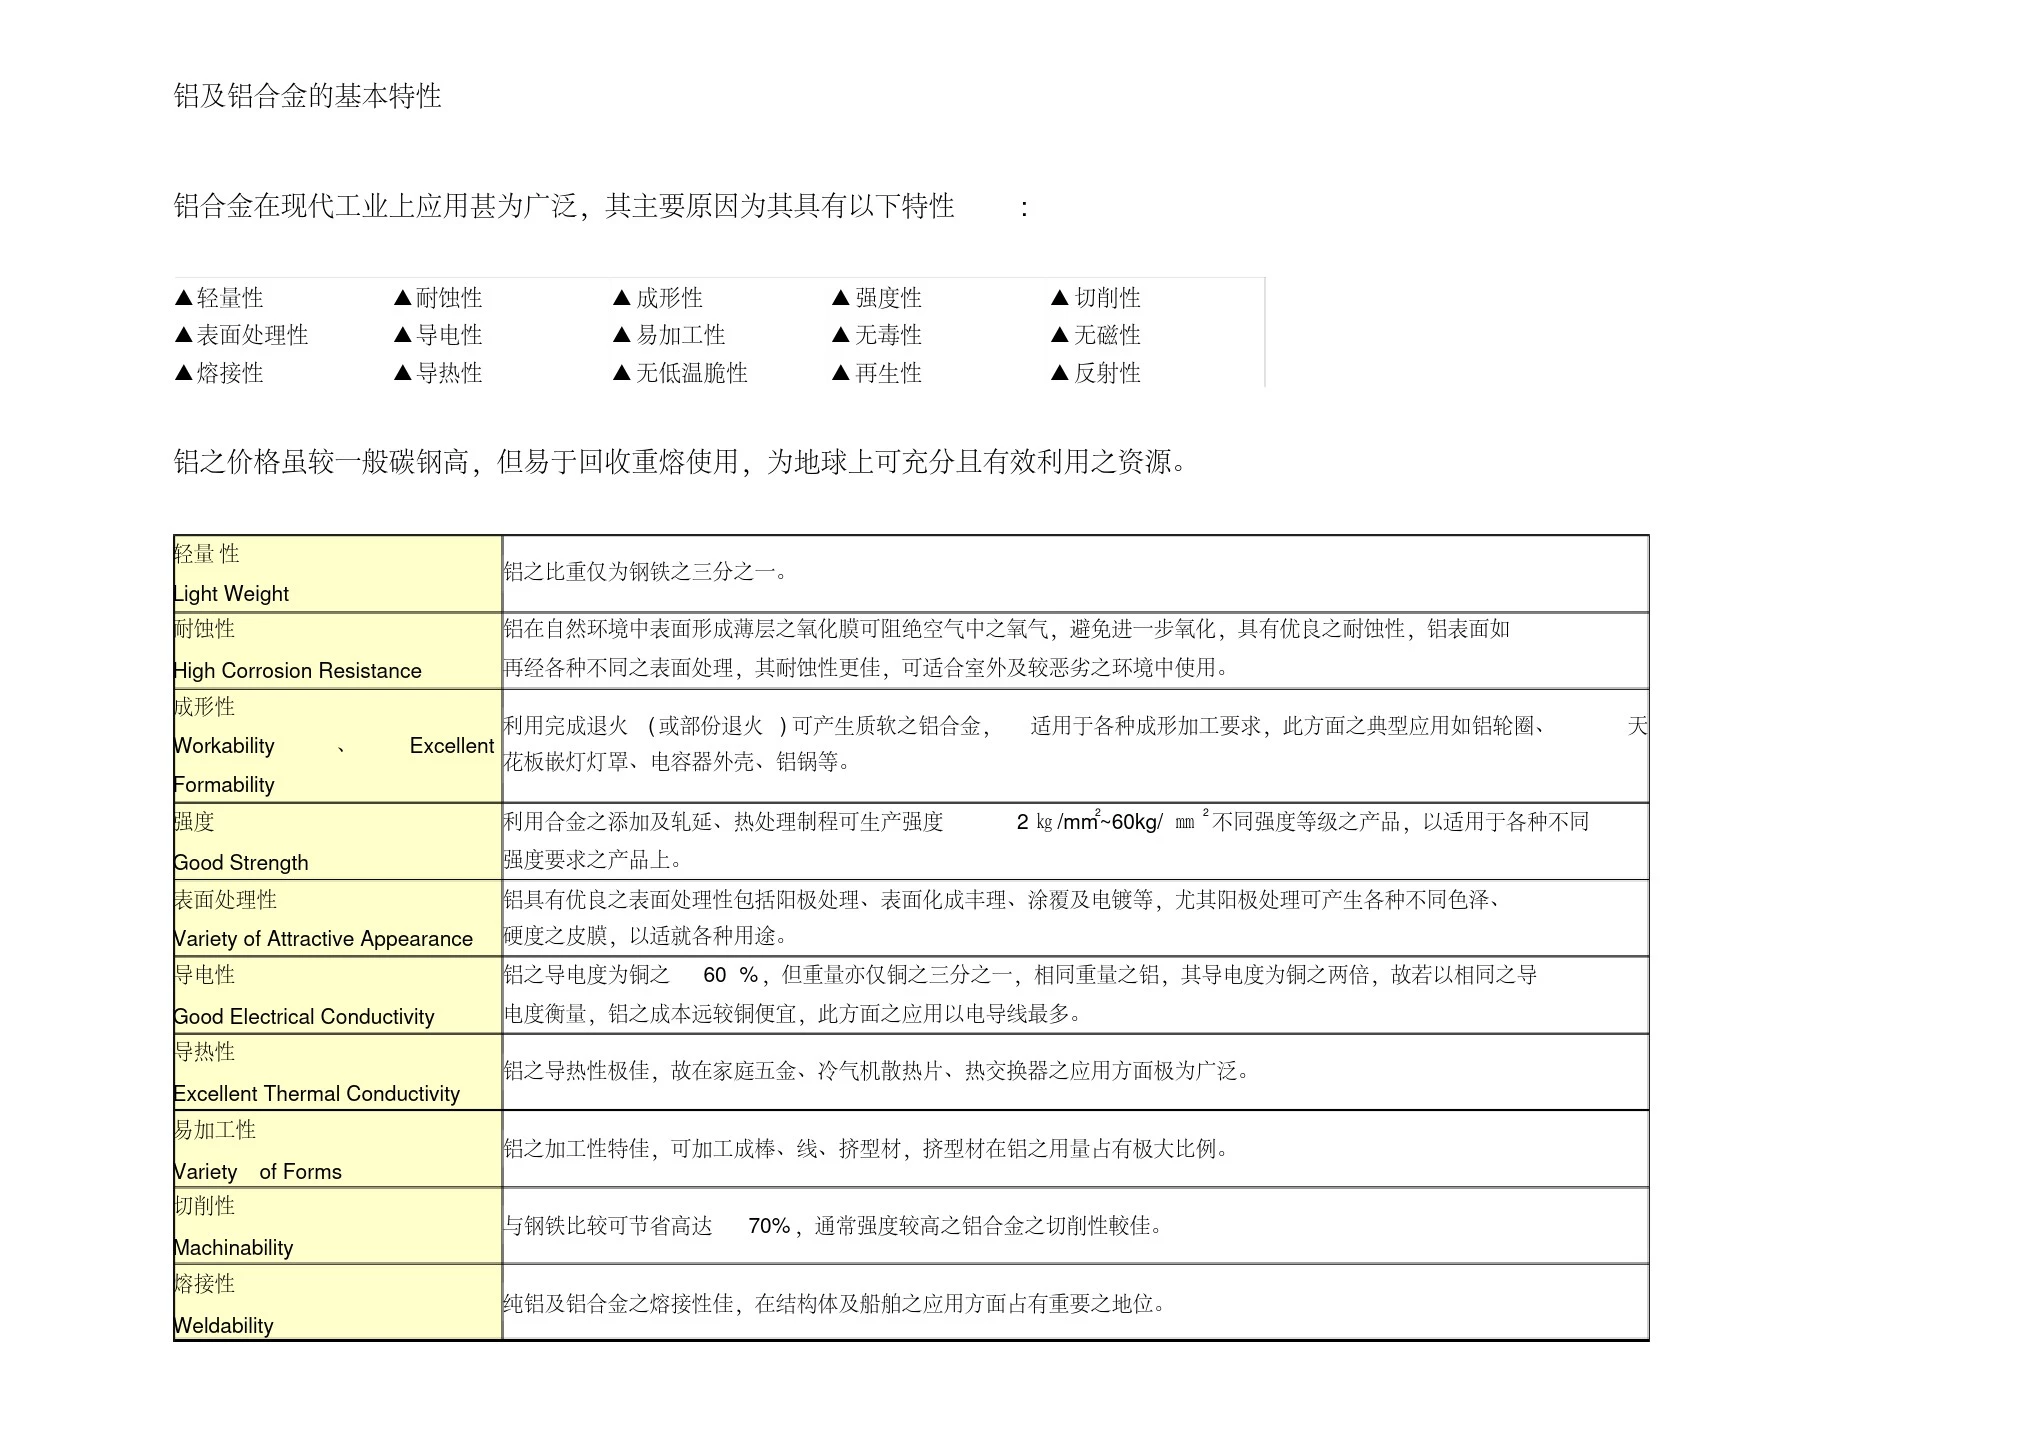Click the line starting 铝之导电度为铜之
Image resolution: width=2030 pixels, height=1434 pixels.
pyautogui.click(x=1020, y=975)
